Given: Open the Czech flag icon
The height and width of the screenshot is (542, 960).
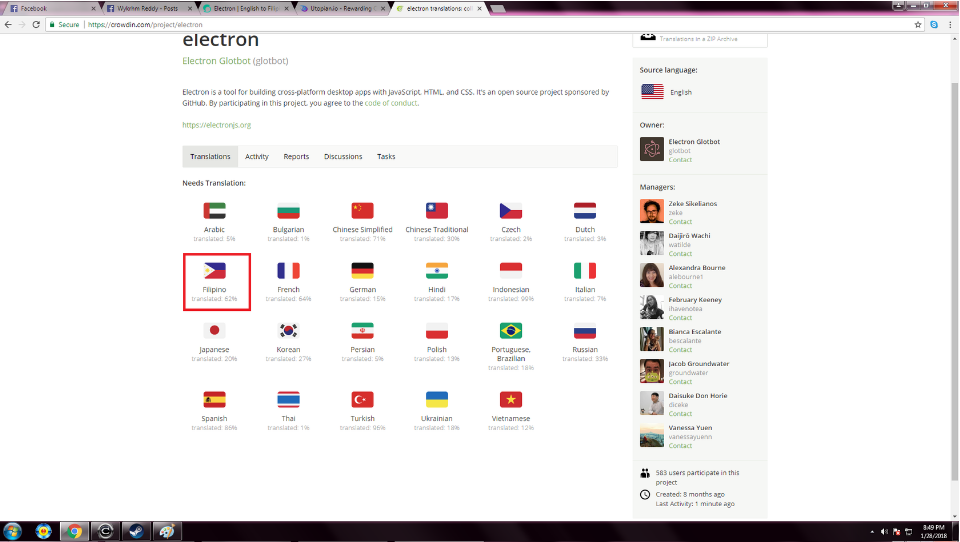Looking at the screenshot, I should point(511,211).
